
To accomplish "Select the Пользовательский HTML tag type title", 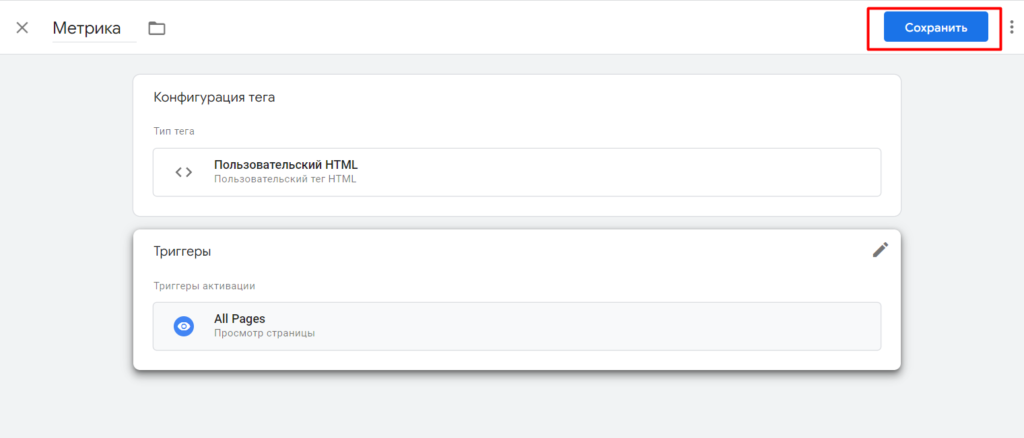I will [x=285, y=165].
